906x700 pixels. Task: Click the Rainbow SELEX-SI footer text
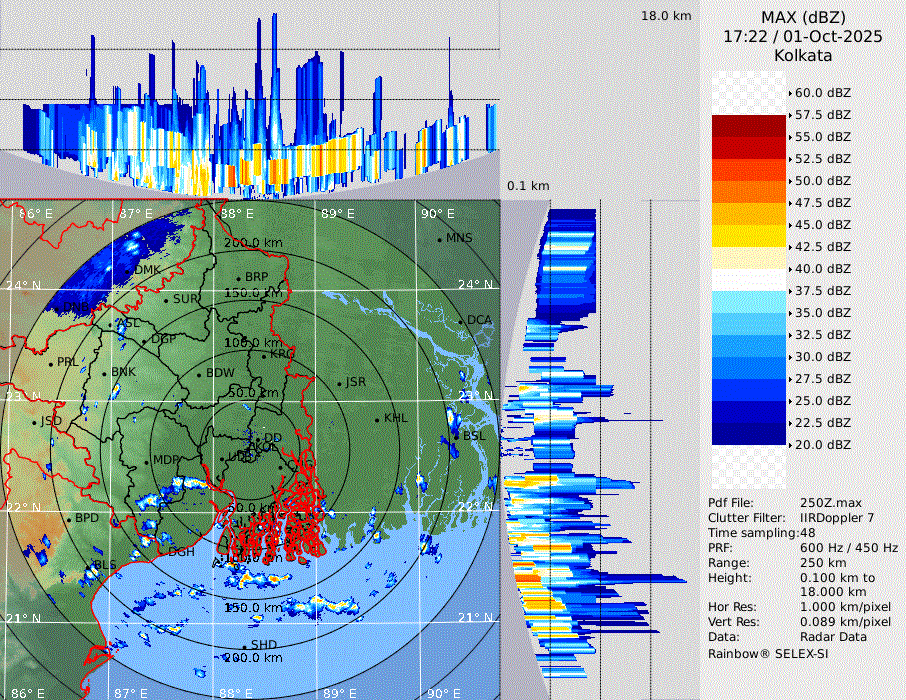pos(768,653)
